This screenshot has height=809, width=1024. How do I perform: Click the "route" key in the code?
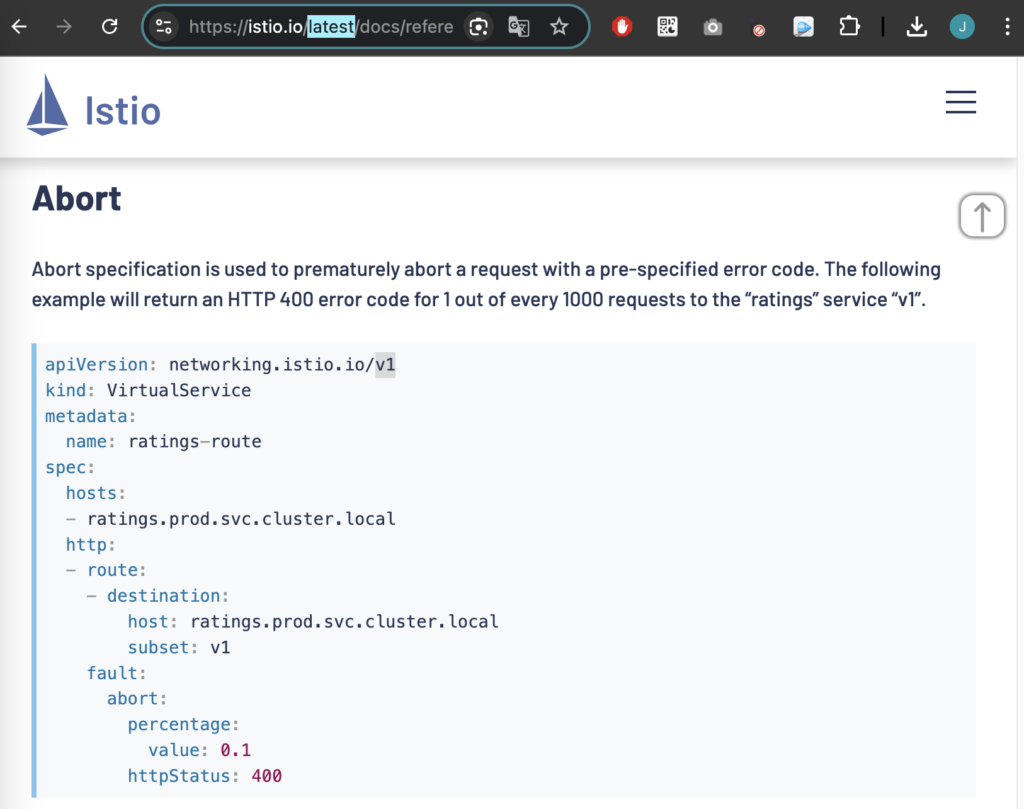pyautogui.click(x=112, y=570)
